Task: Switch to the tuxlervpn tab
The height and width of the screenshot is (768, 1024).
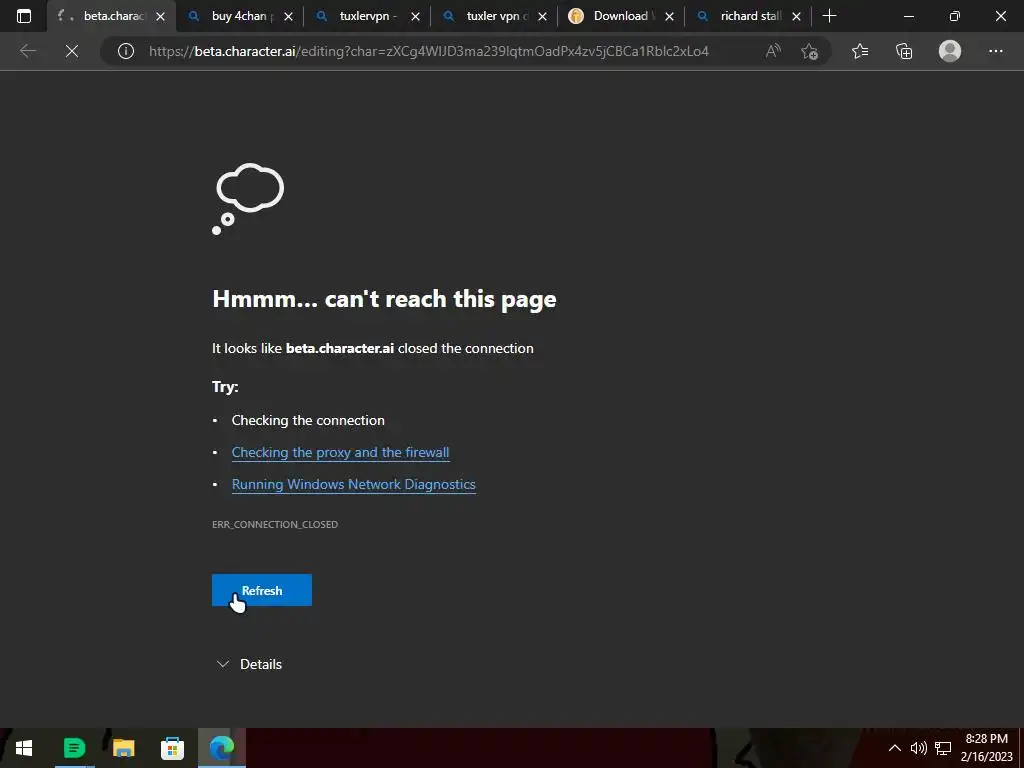Action: point(366,16)
